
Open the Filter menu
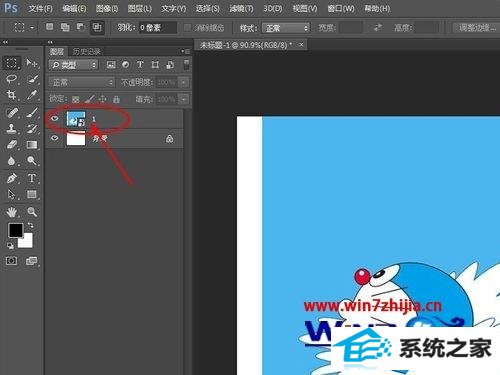(241, 8)
